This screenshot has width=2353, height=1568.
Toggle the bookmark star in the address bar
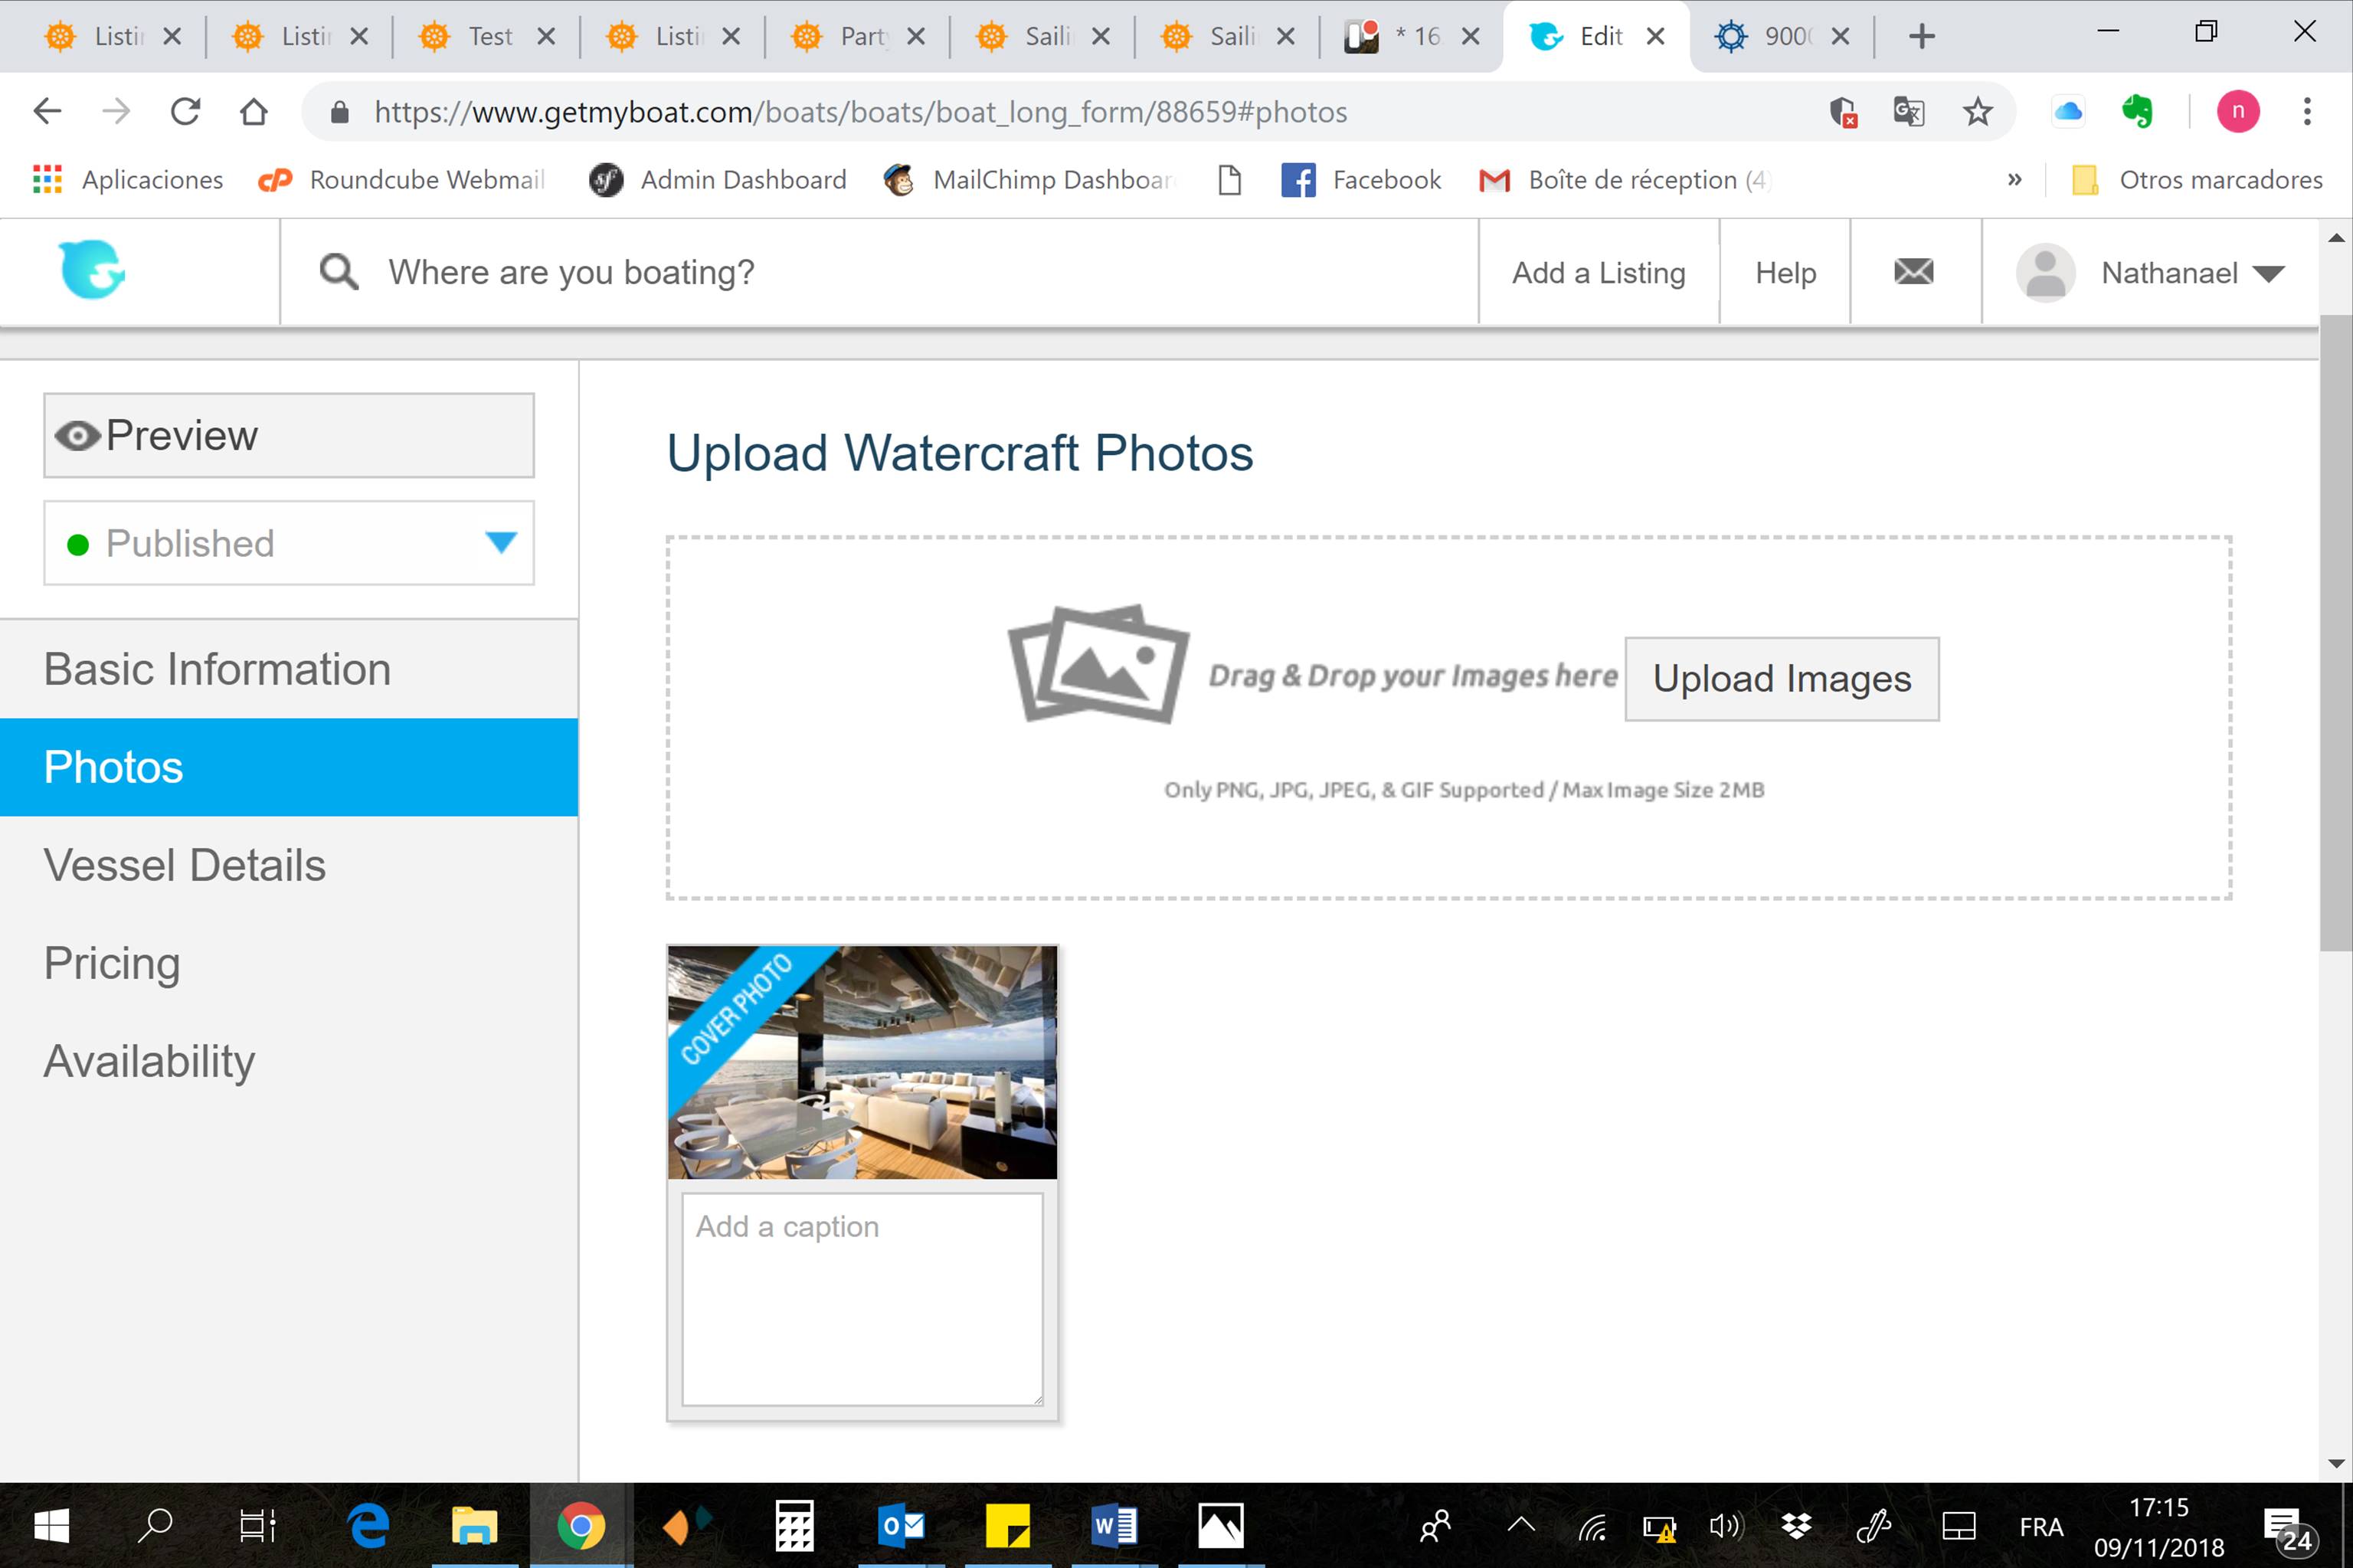point(1976,112)
